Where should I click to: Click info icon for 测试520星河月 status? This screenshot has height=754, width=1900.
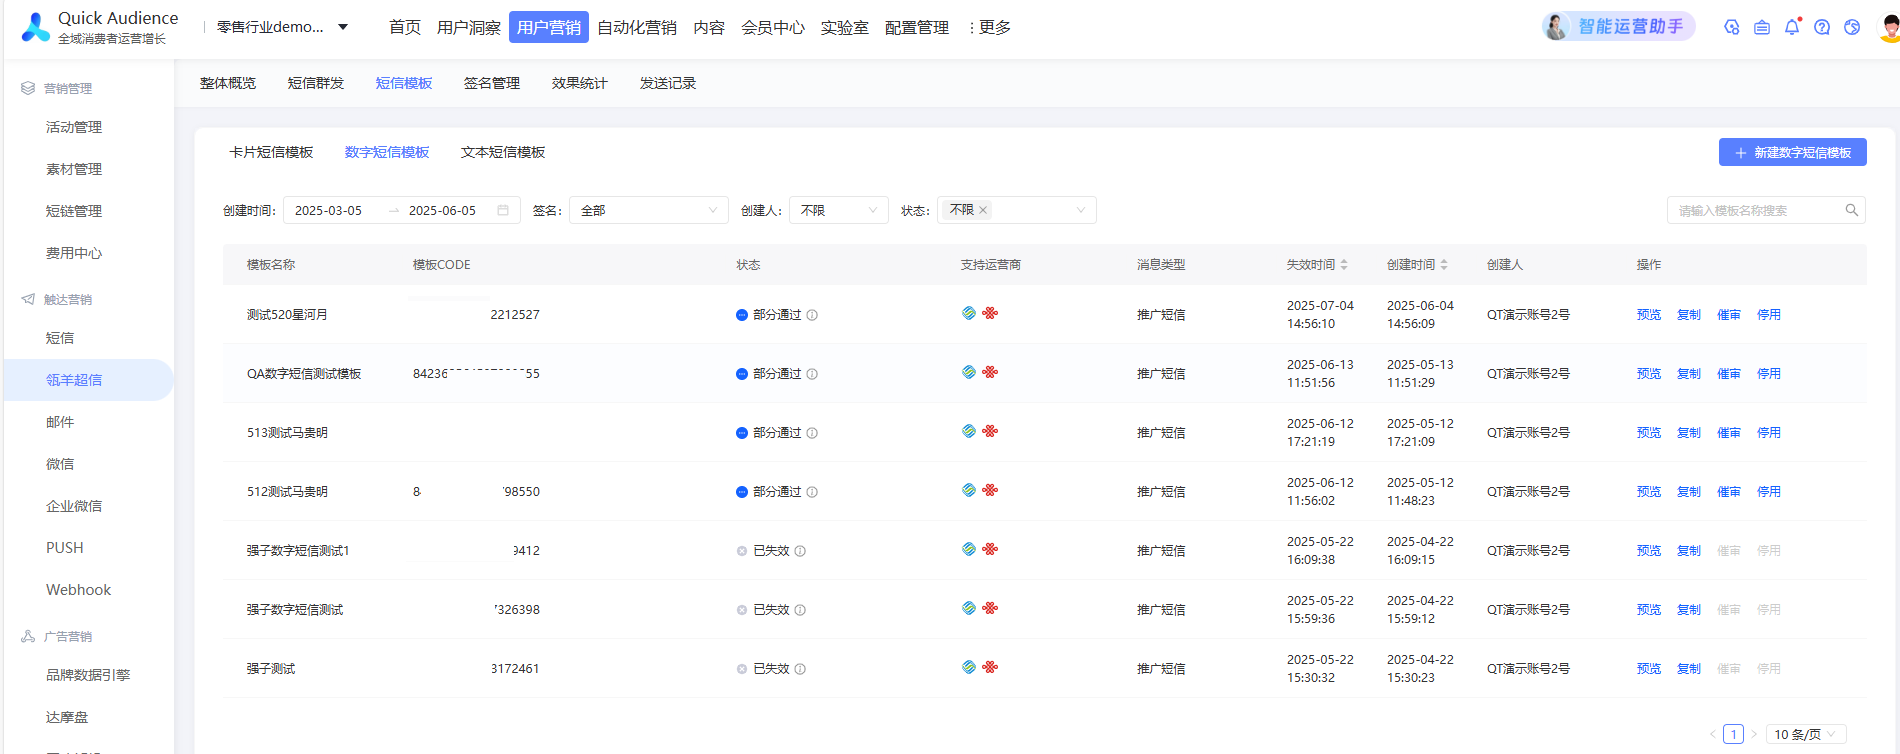[812, 315]
